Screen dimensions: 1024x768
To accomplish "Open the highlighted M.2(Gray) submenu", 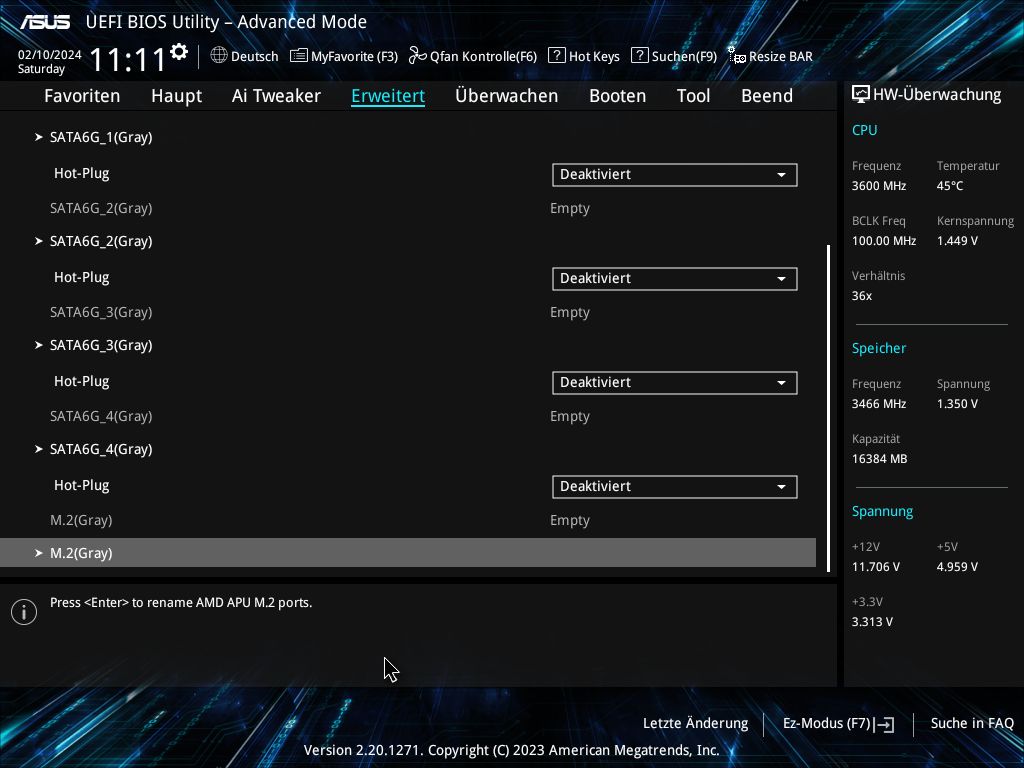I will click(x=408, y=553).
